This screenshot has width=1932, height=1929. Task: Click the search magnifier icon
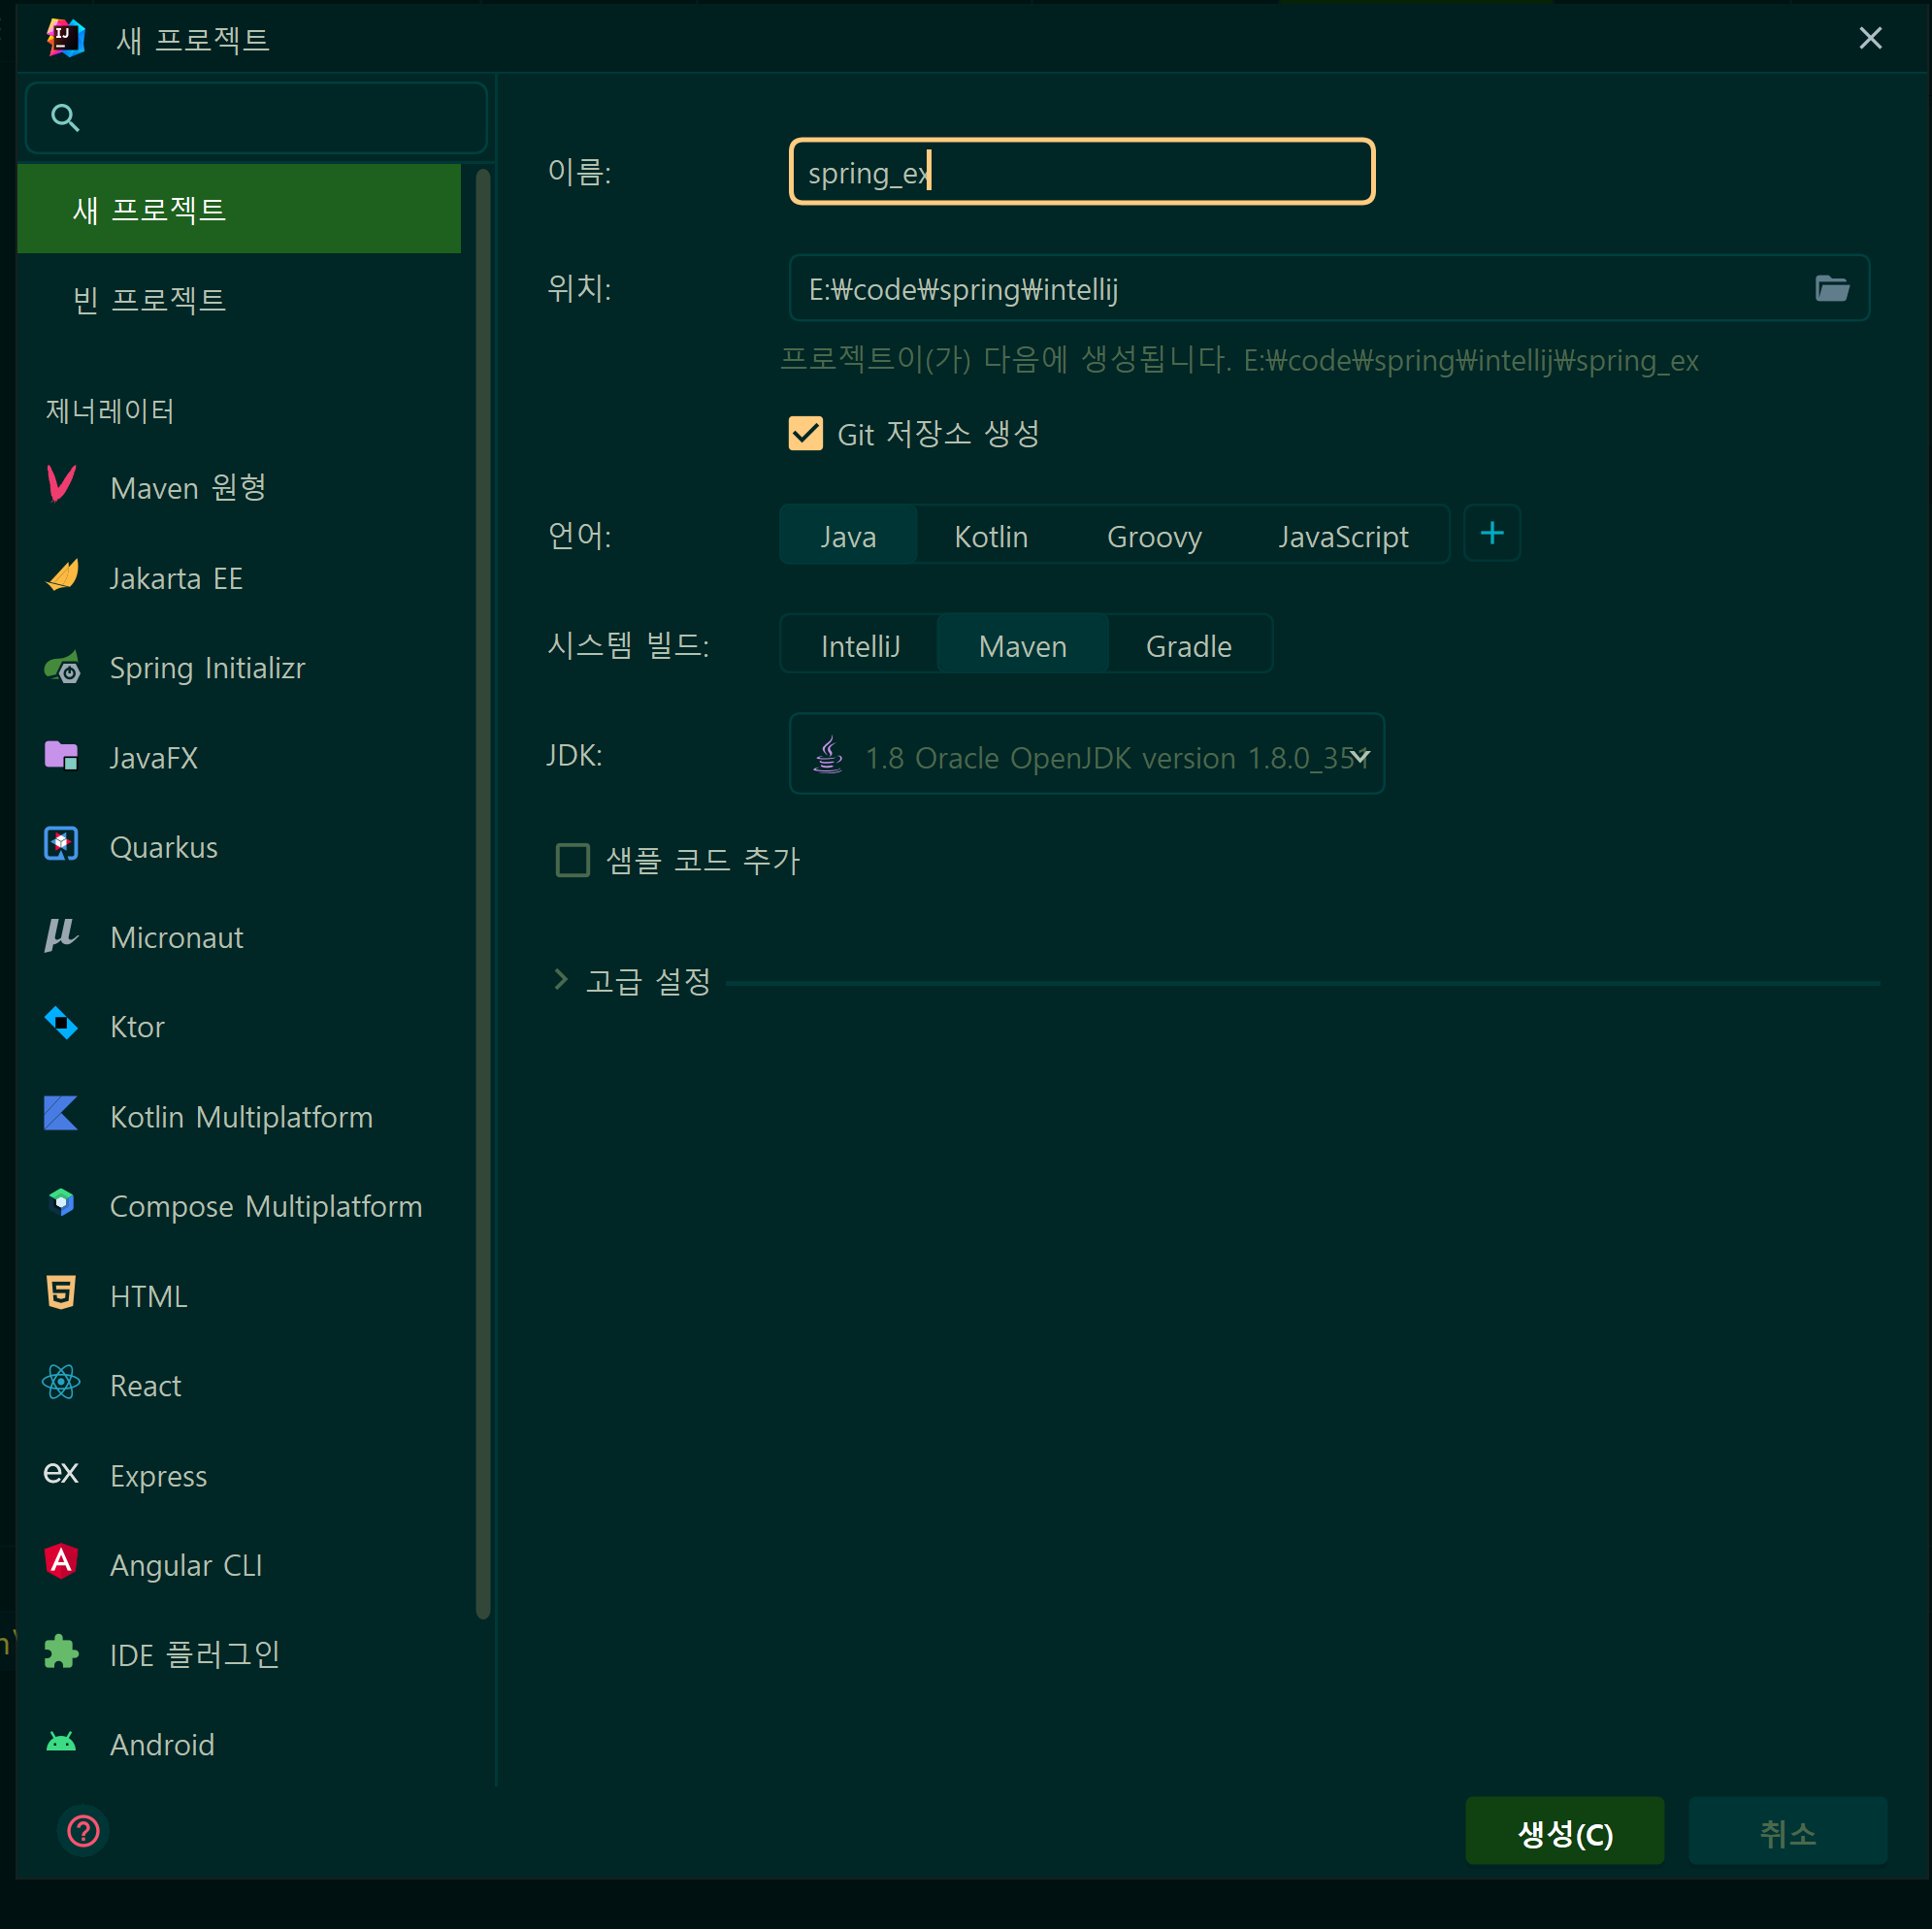pyautogui.click(x=65, y=118)
